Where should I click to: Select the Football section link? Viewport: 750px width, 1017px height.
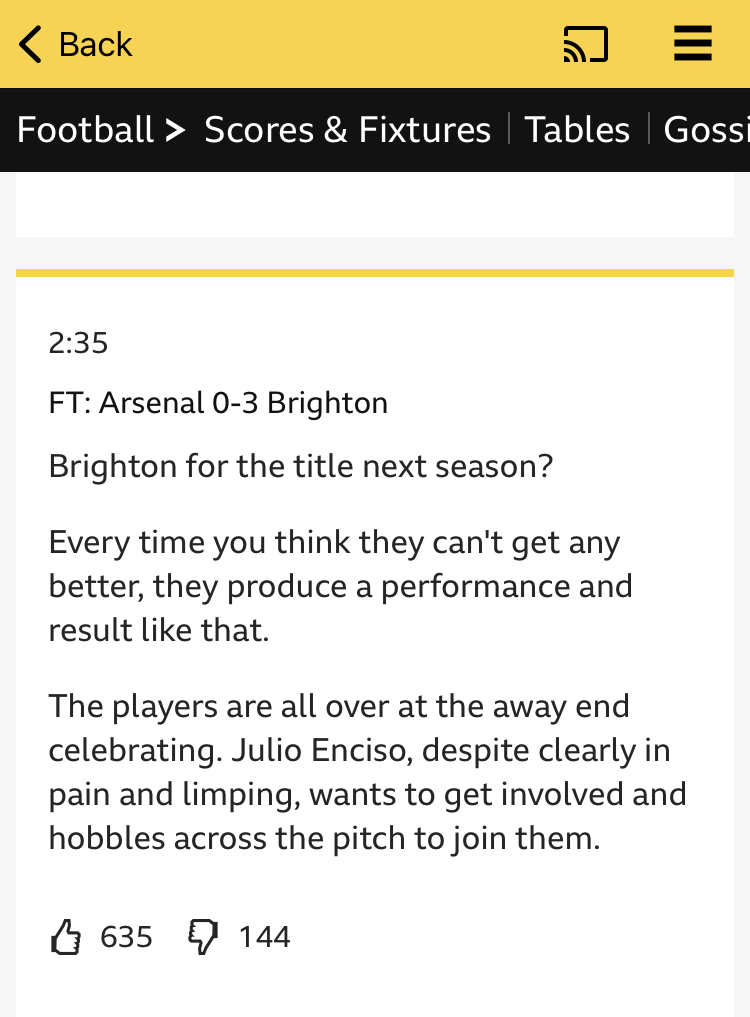(x=85, y=130)
